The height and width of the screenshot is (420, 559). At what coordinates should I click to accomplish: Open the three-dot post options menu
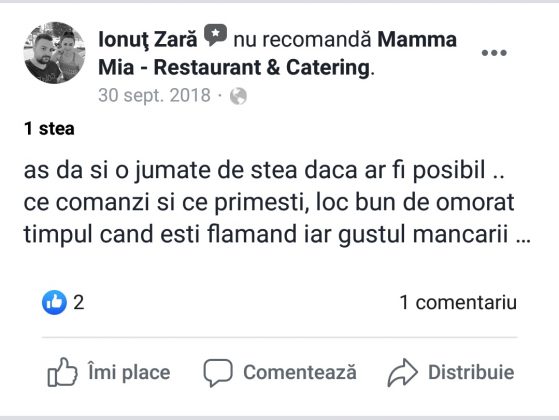[x=494, y=53]
